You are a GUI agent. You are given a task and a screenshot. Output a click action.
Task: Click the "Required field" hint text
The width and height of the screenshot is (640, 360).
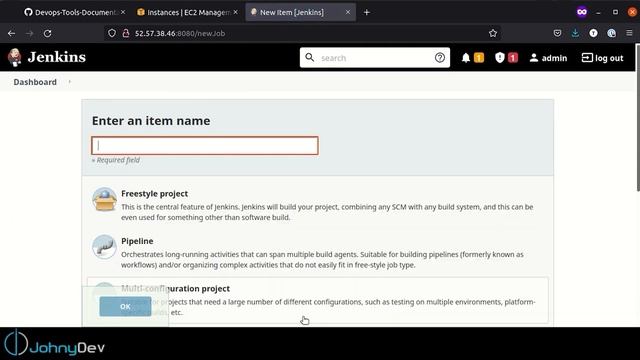pyautogui.click(x=116, y=160)
